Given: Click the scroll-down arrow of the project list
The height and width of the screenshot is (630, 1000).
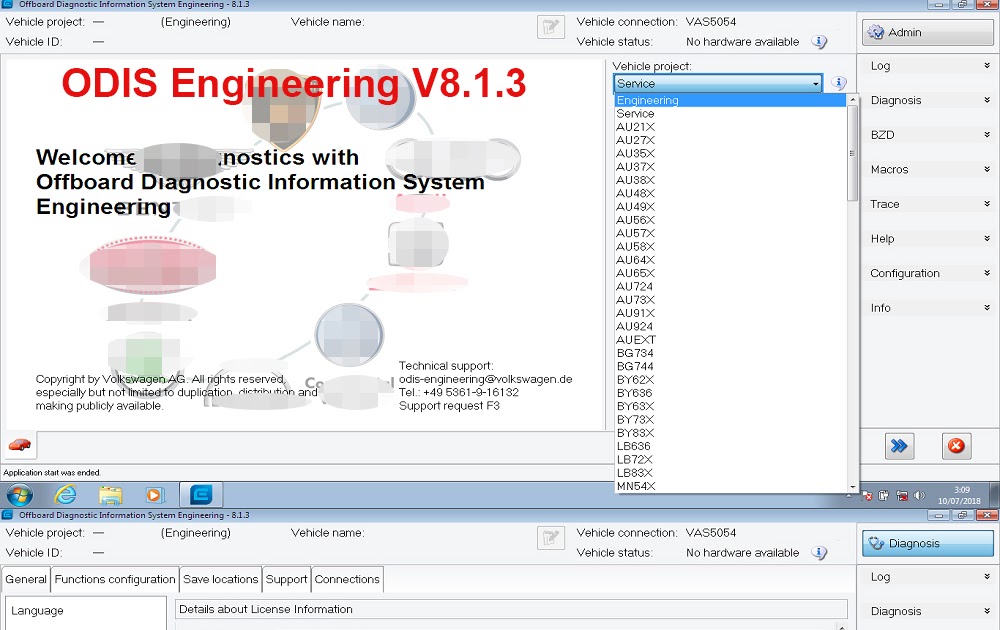Looking at the screenshot, I should (x=852, y=487).
